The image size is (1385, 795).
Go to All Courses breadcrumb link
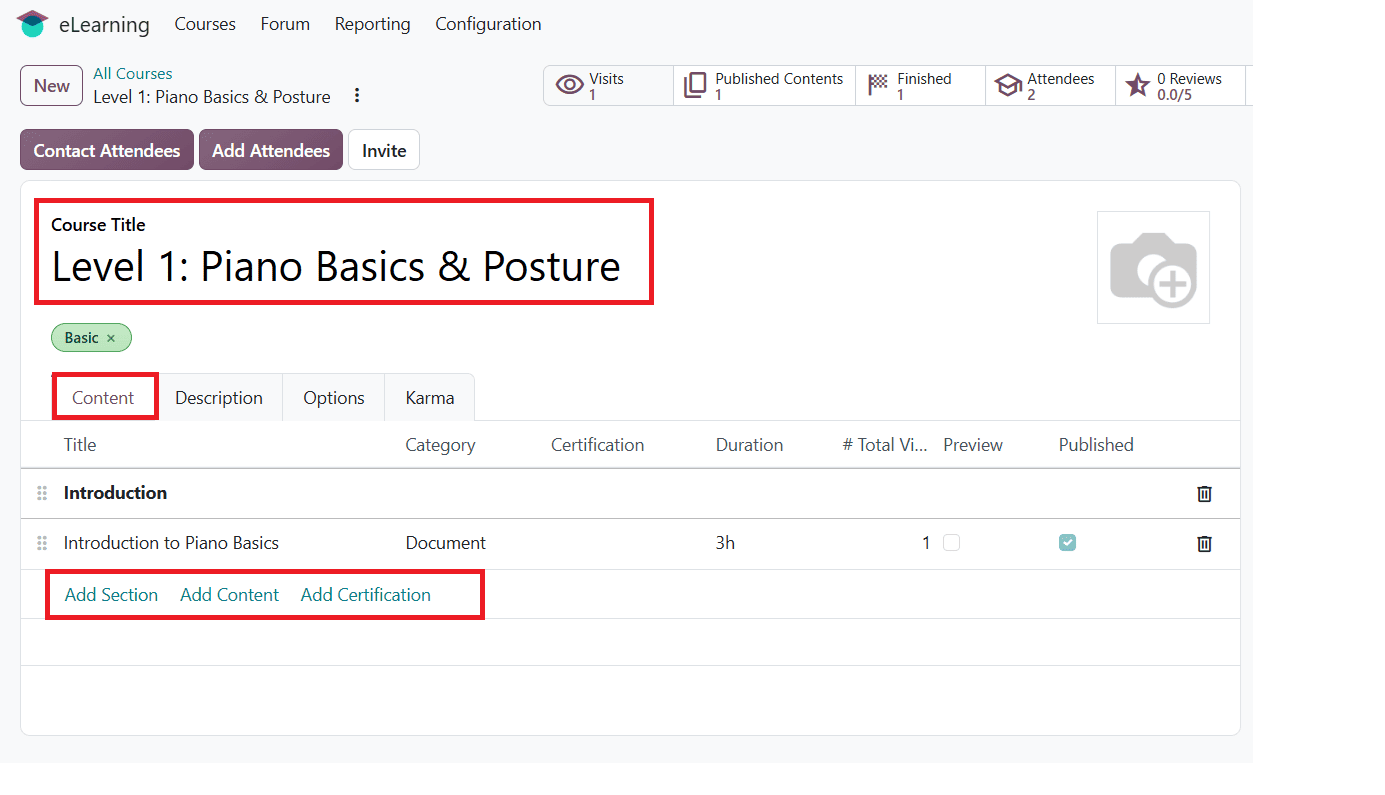tap(133, 74)
